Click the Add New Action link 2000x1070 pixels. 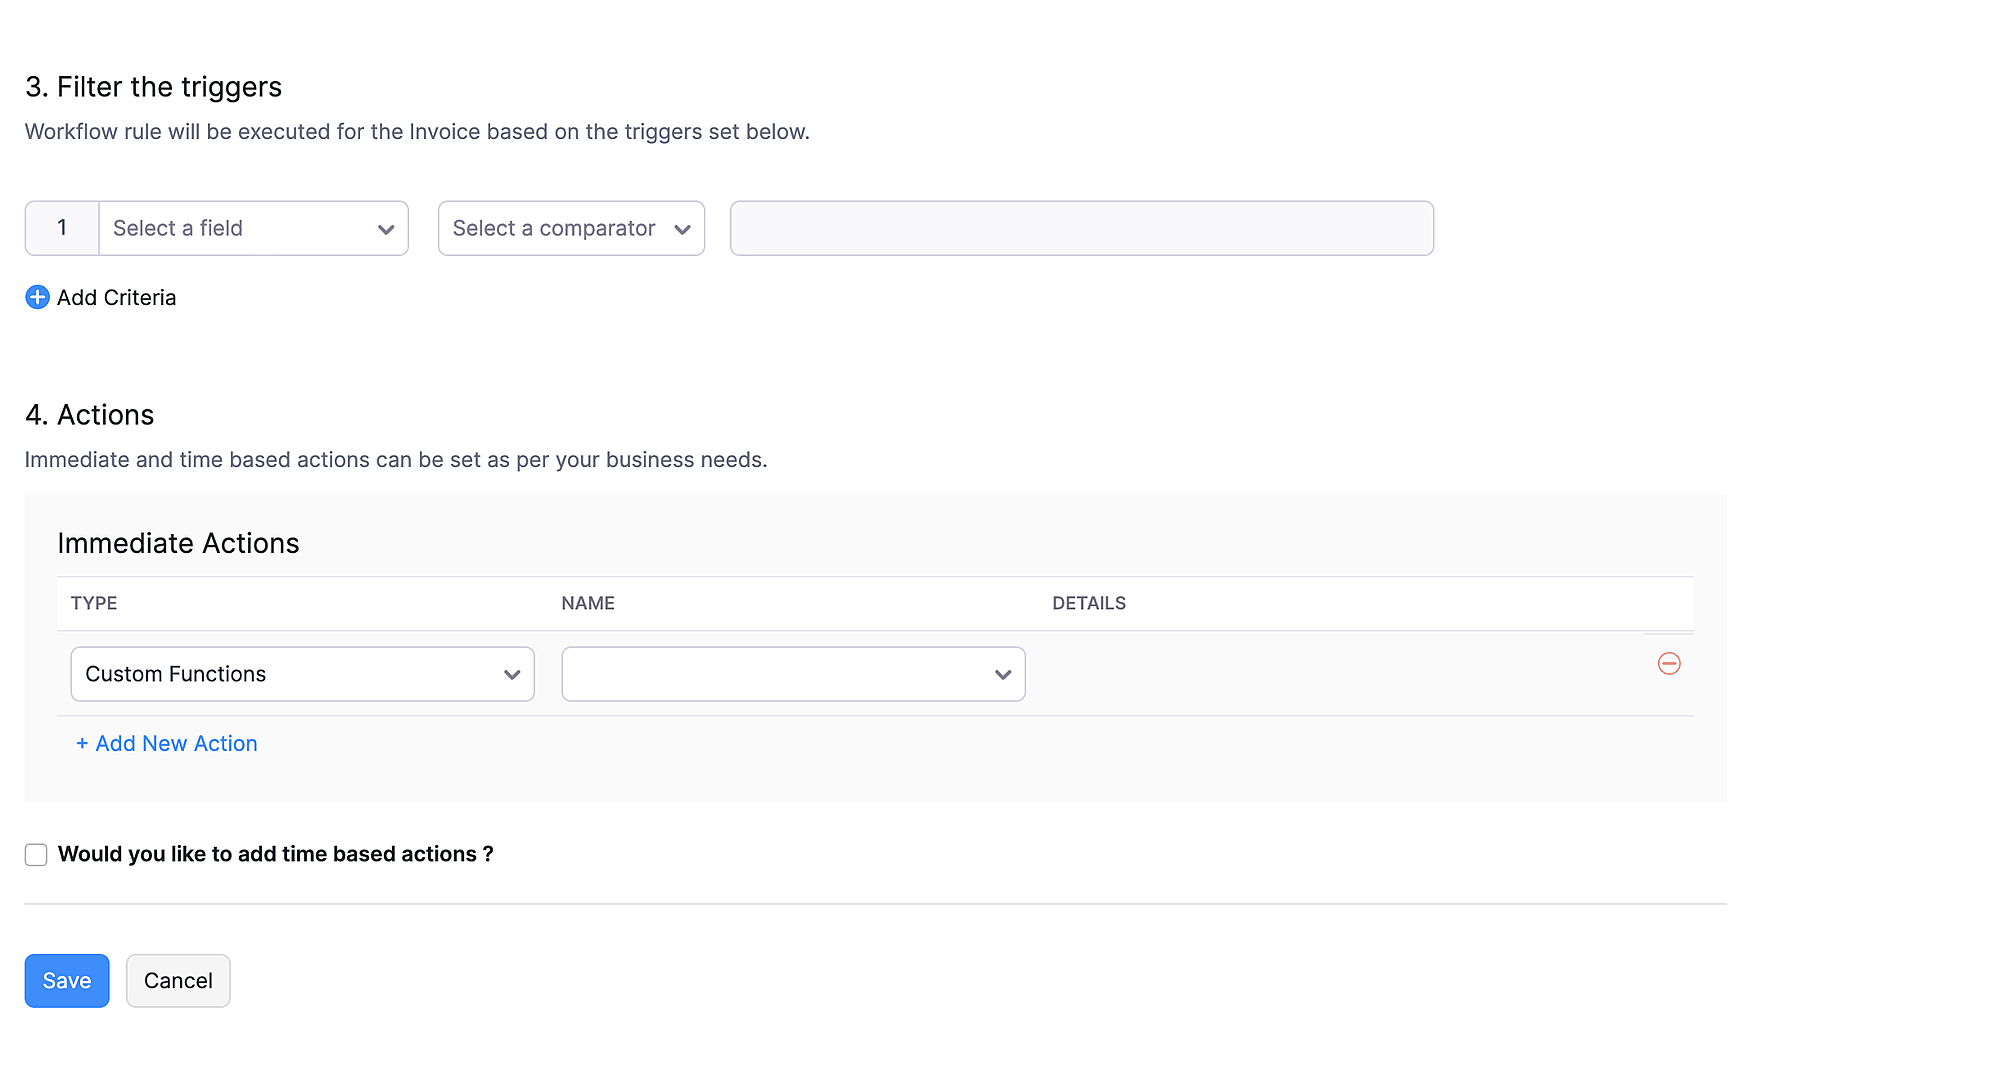[167, 744]
